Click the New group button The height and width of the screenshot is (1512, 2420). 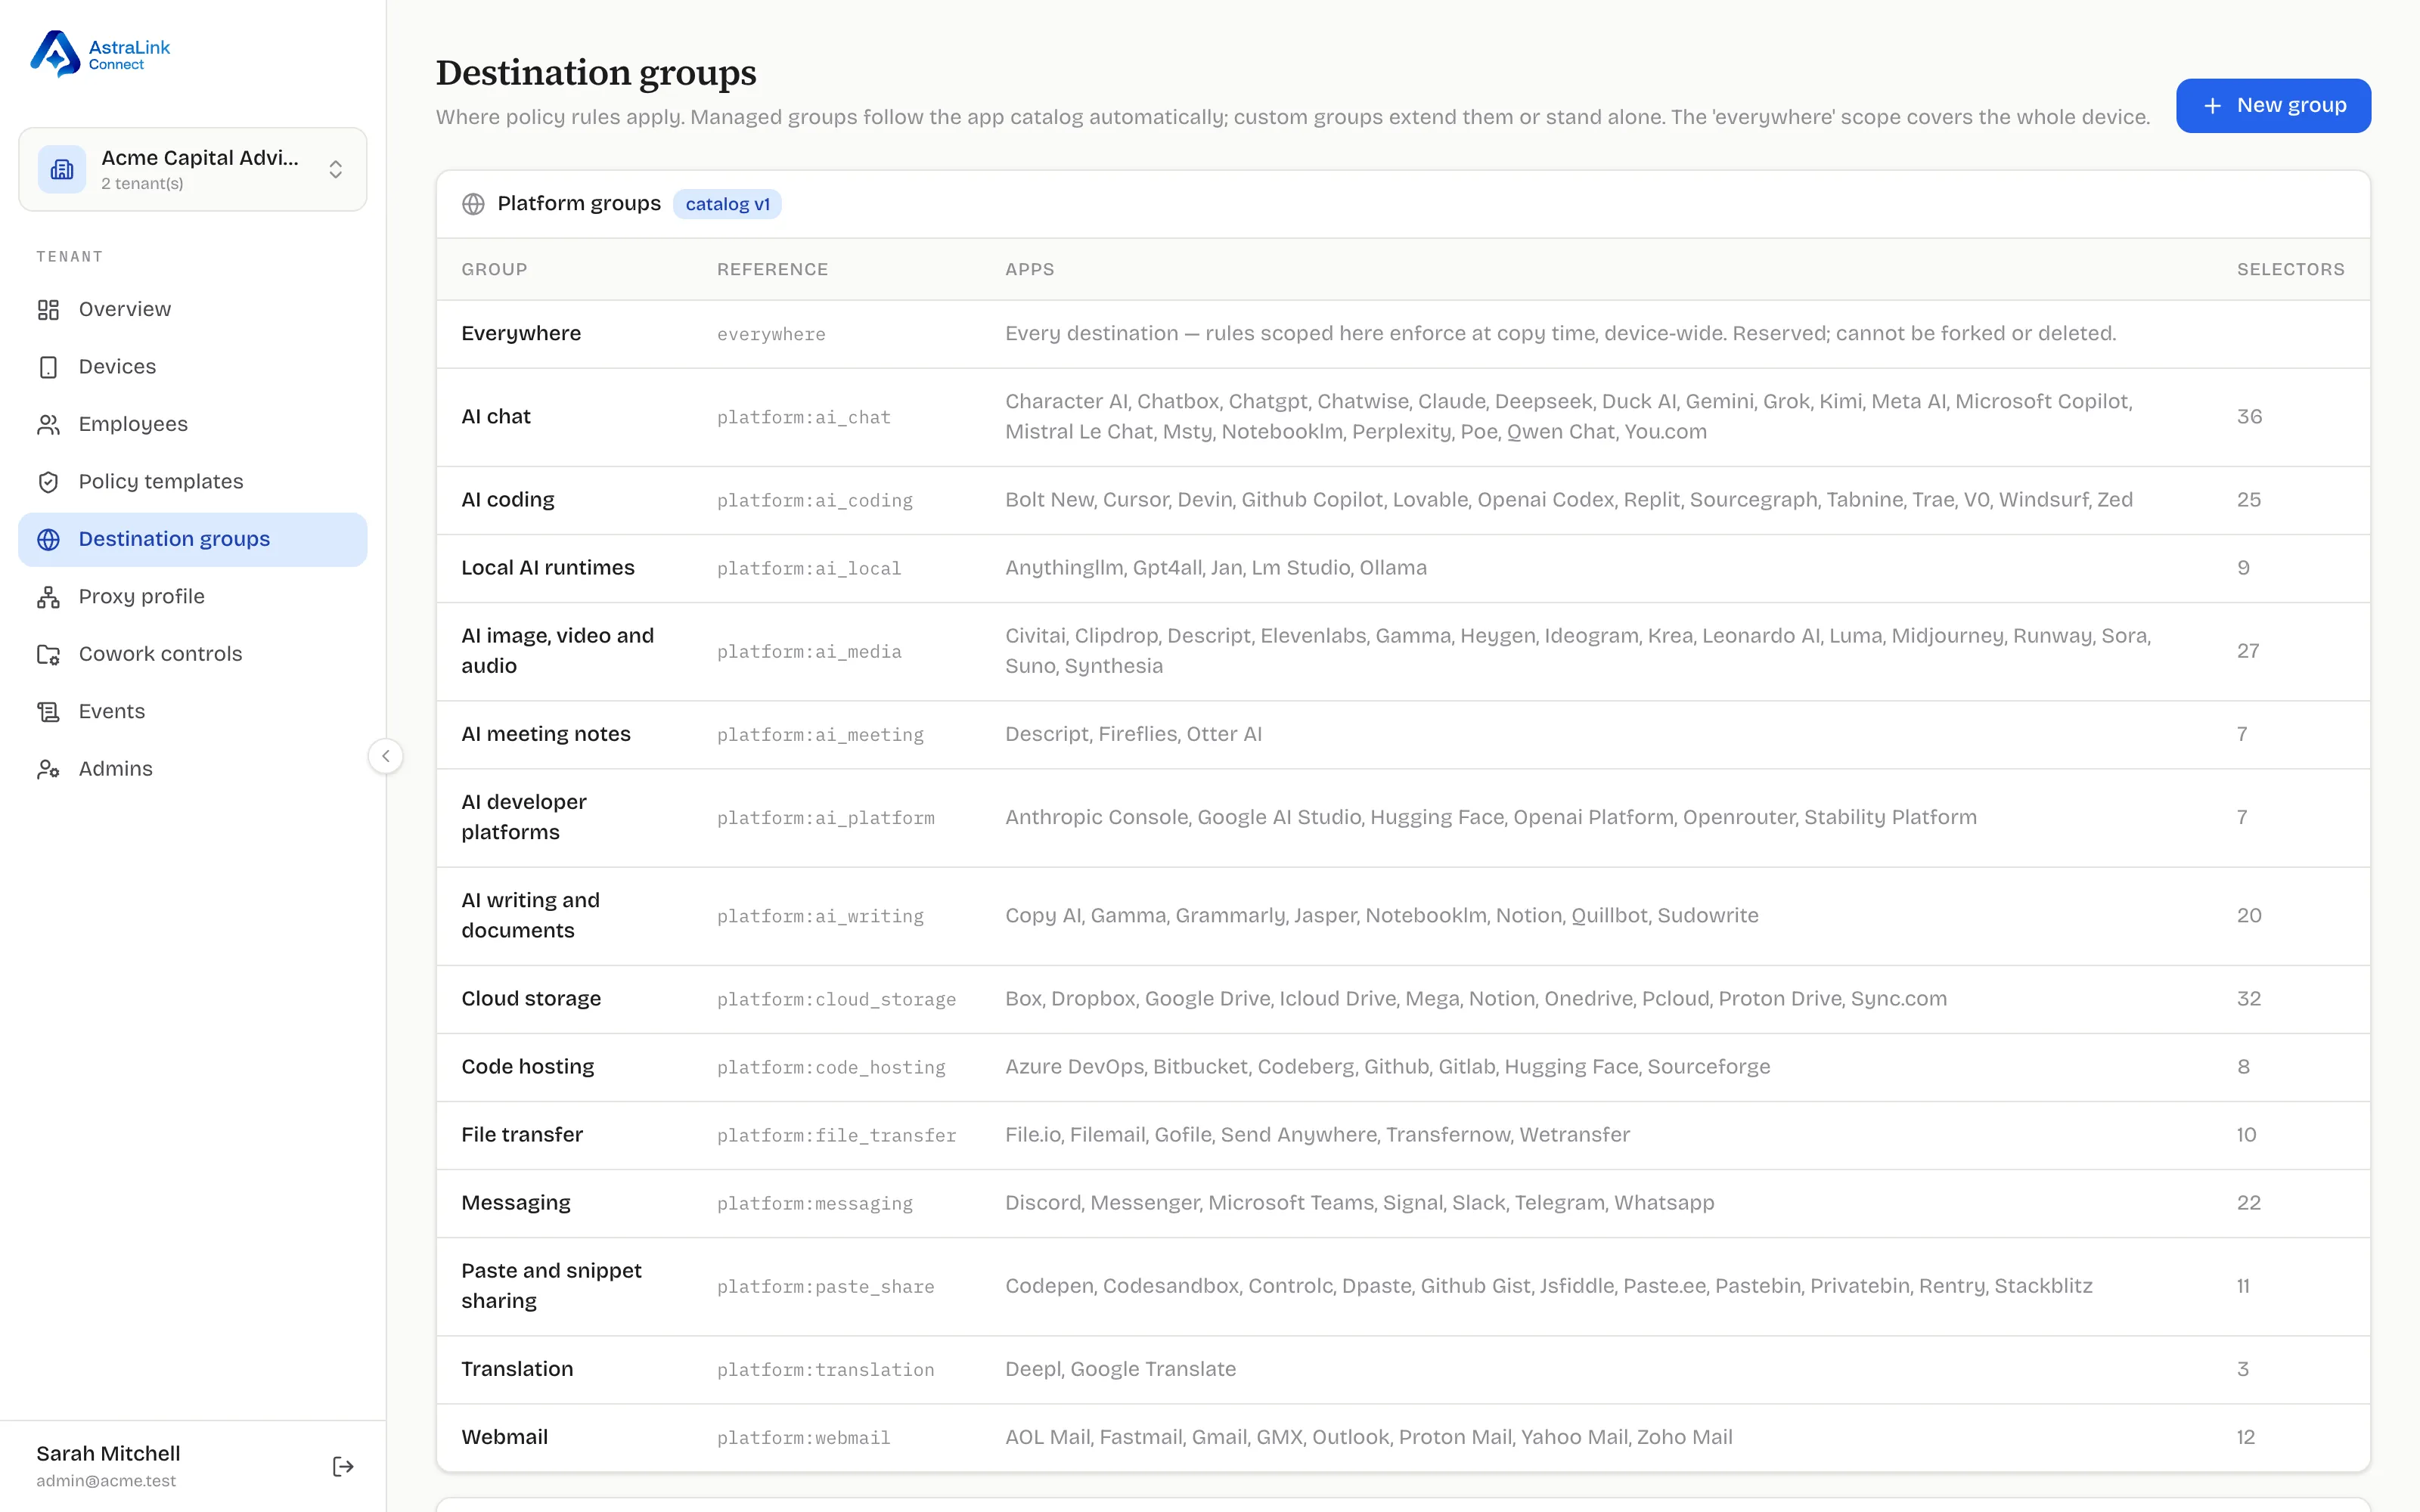pos(2273,106)
